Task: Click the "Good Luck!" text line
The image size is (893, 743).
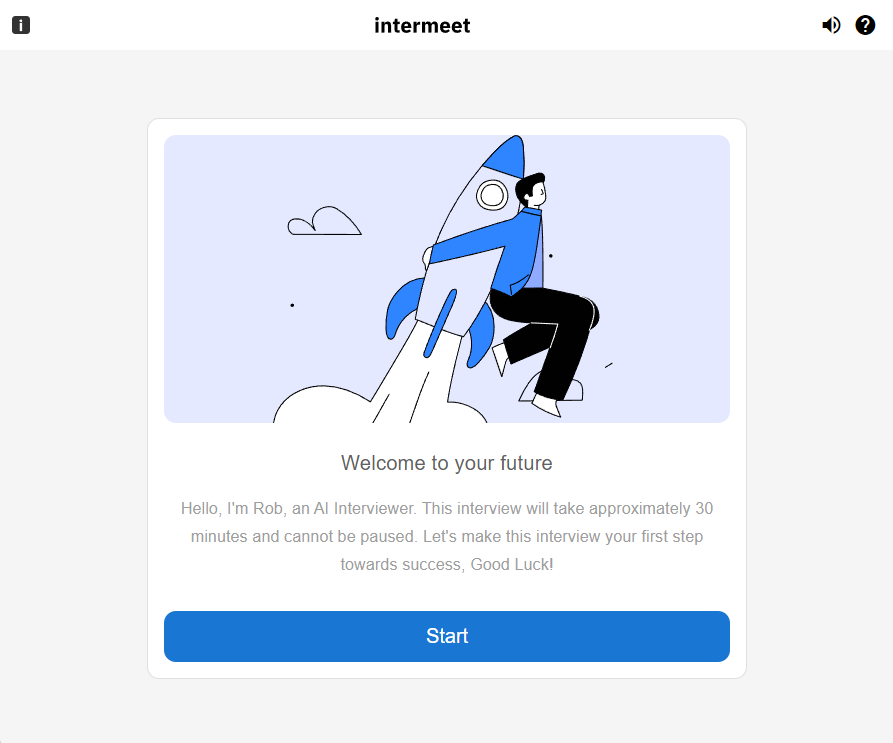Action: tap(446, 564)
